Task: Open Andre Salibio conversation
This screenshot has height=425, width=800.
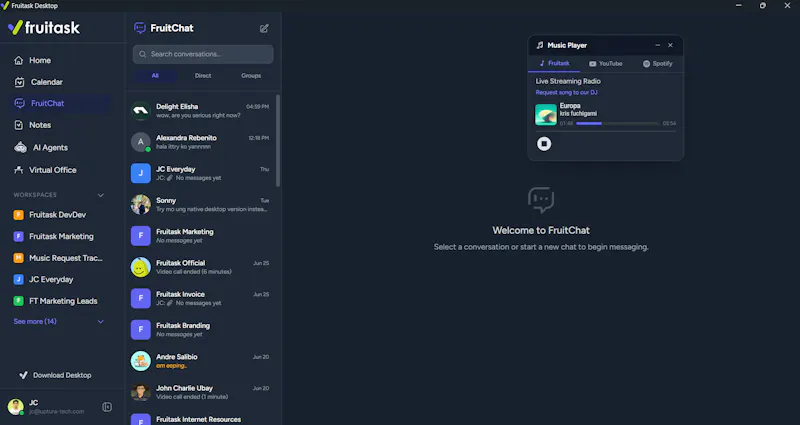Action: pos(201,361)
